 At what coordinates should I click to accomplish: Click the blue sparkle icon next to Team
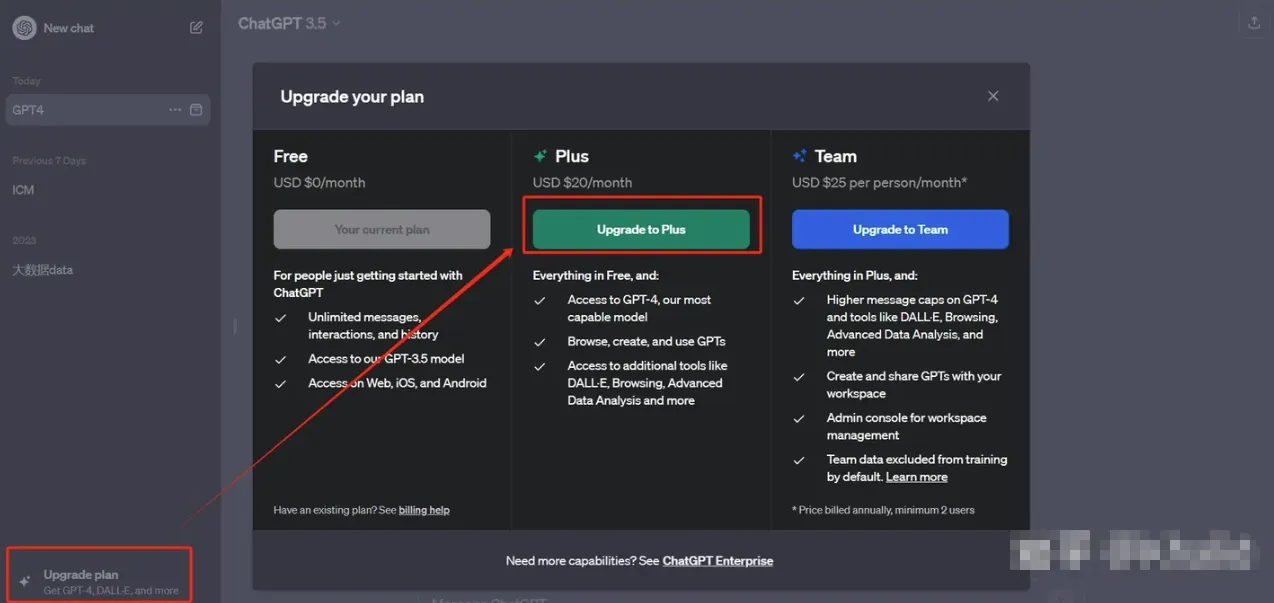tap(799, 156)
